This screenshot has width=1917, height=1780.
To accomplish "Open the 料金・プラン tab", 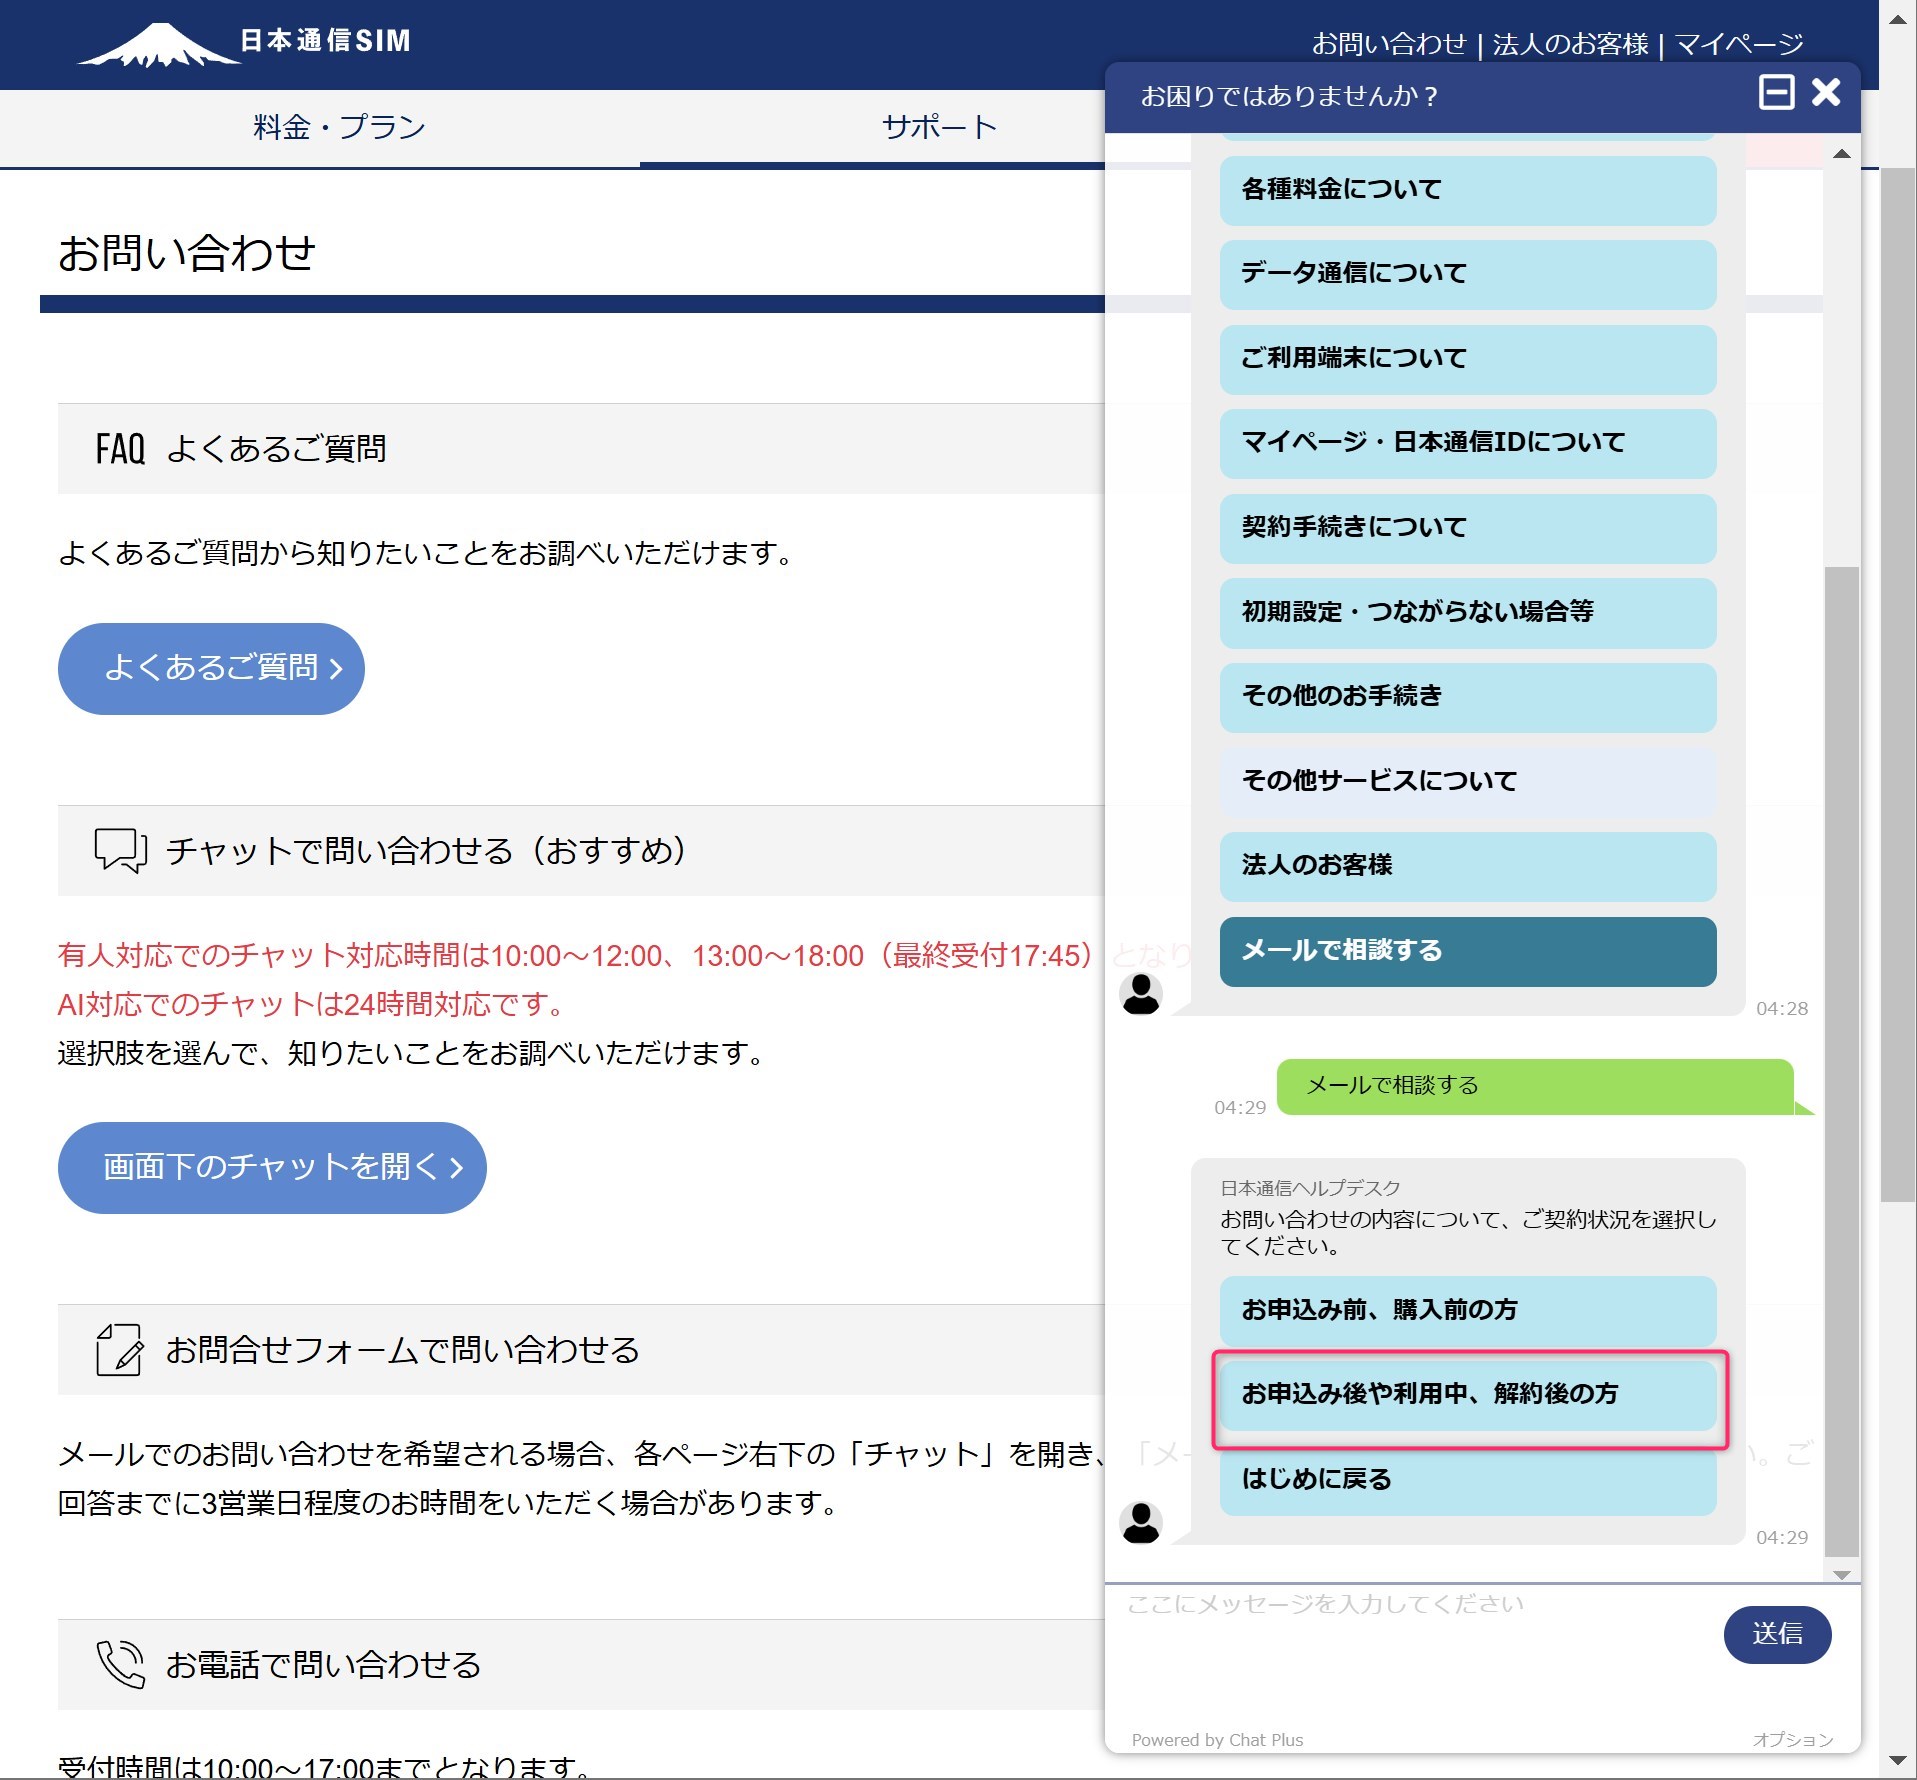I will pos(340,127).
